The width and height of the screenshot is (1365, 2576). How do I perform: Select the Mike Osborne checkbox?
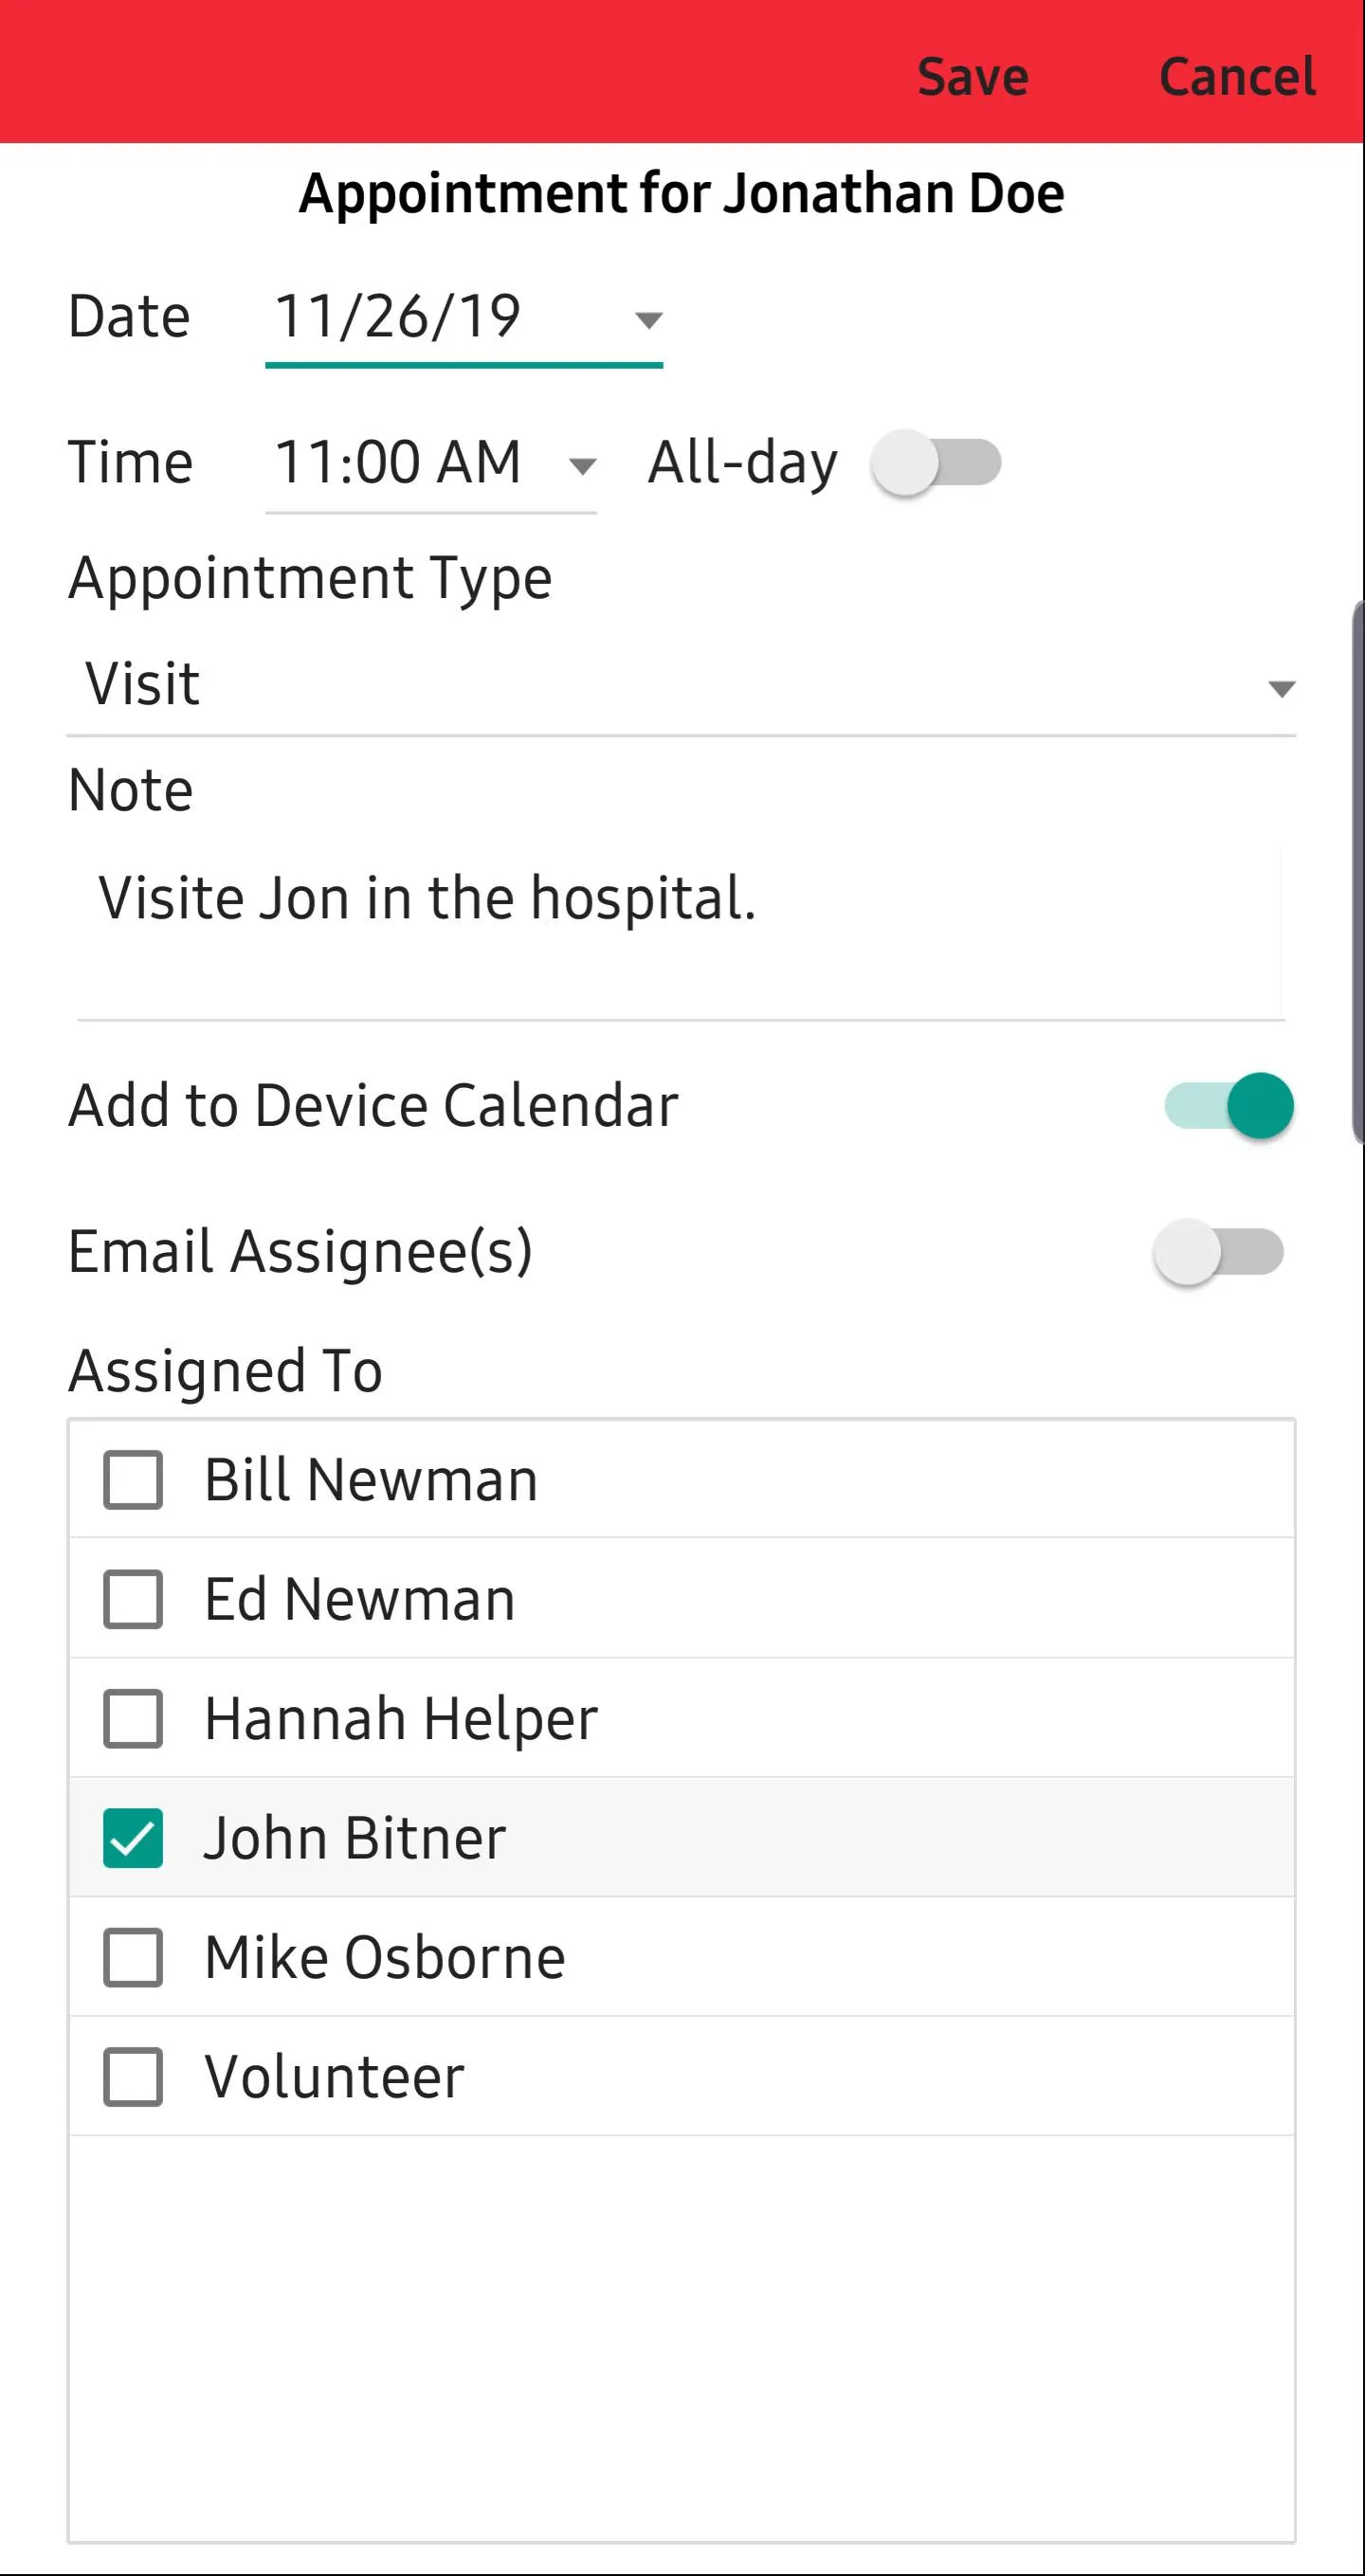133,1958
